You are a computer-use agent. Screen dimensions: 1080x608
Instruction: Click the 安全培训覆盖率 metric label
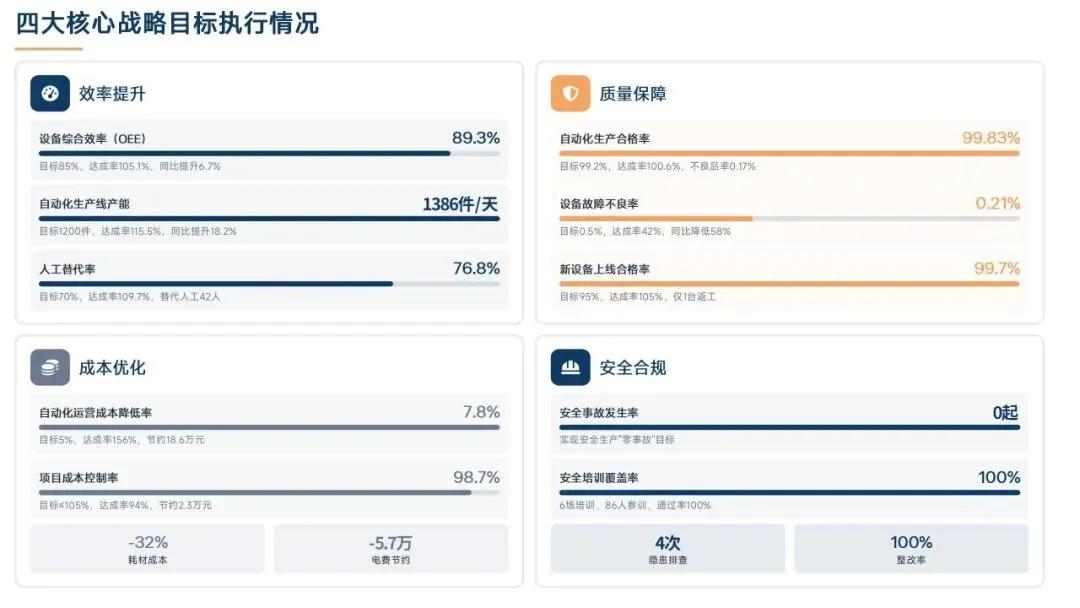pyautogui.click(x=599, y=478)
